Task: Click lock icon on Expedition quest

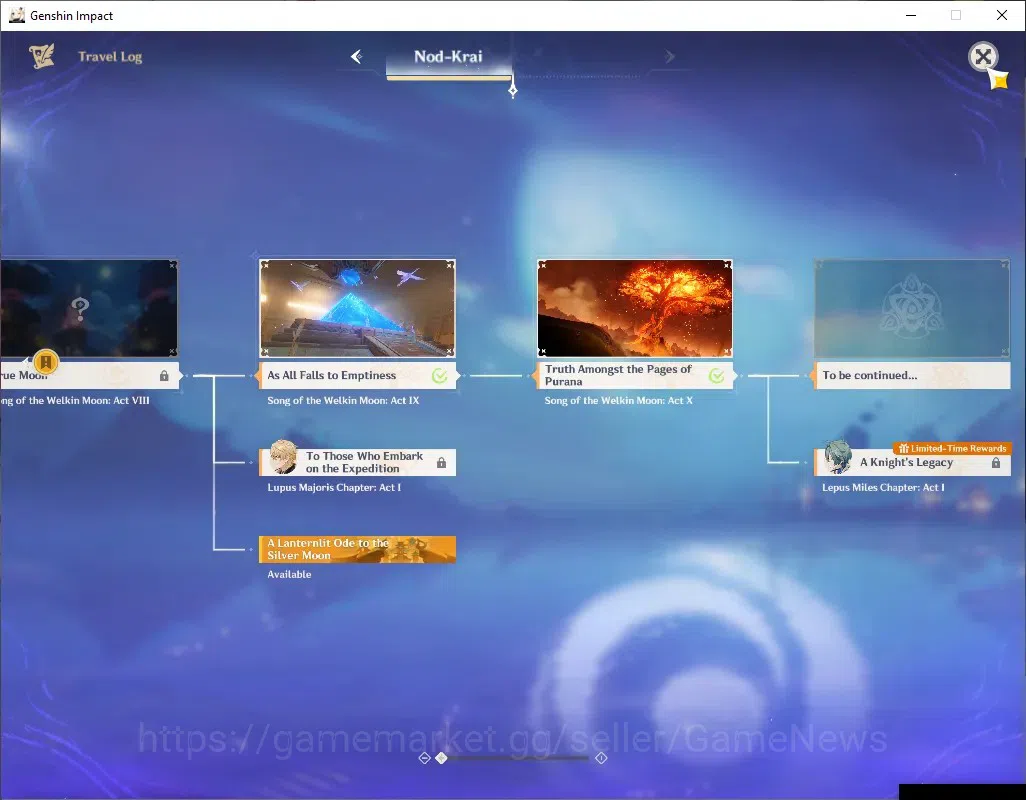Action: [442, 462]
